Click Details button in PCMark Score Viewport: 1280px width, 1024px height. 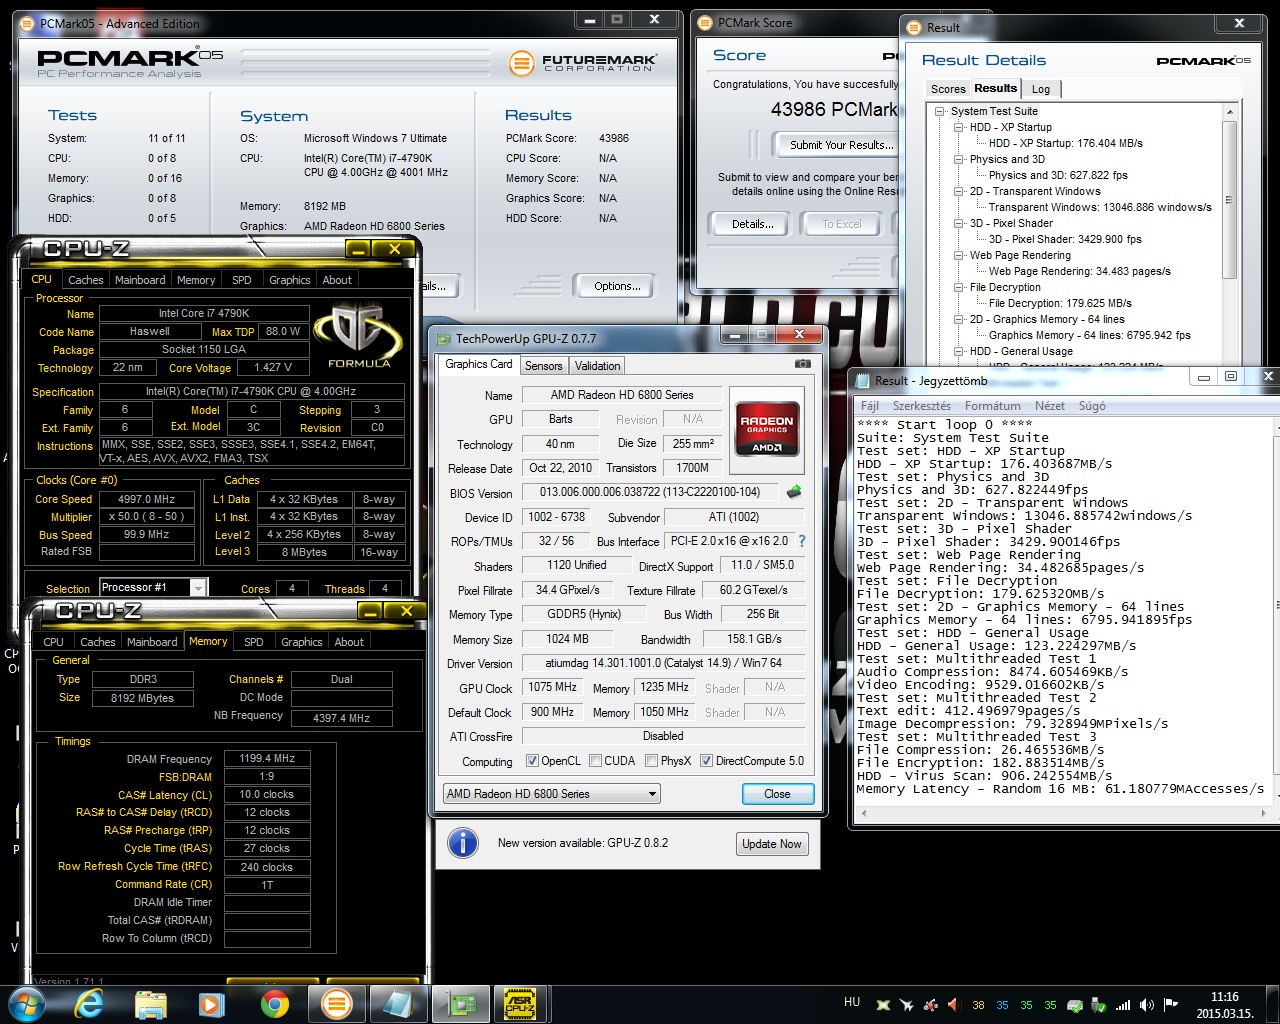click(752, 224)
